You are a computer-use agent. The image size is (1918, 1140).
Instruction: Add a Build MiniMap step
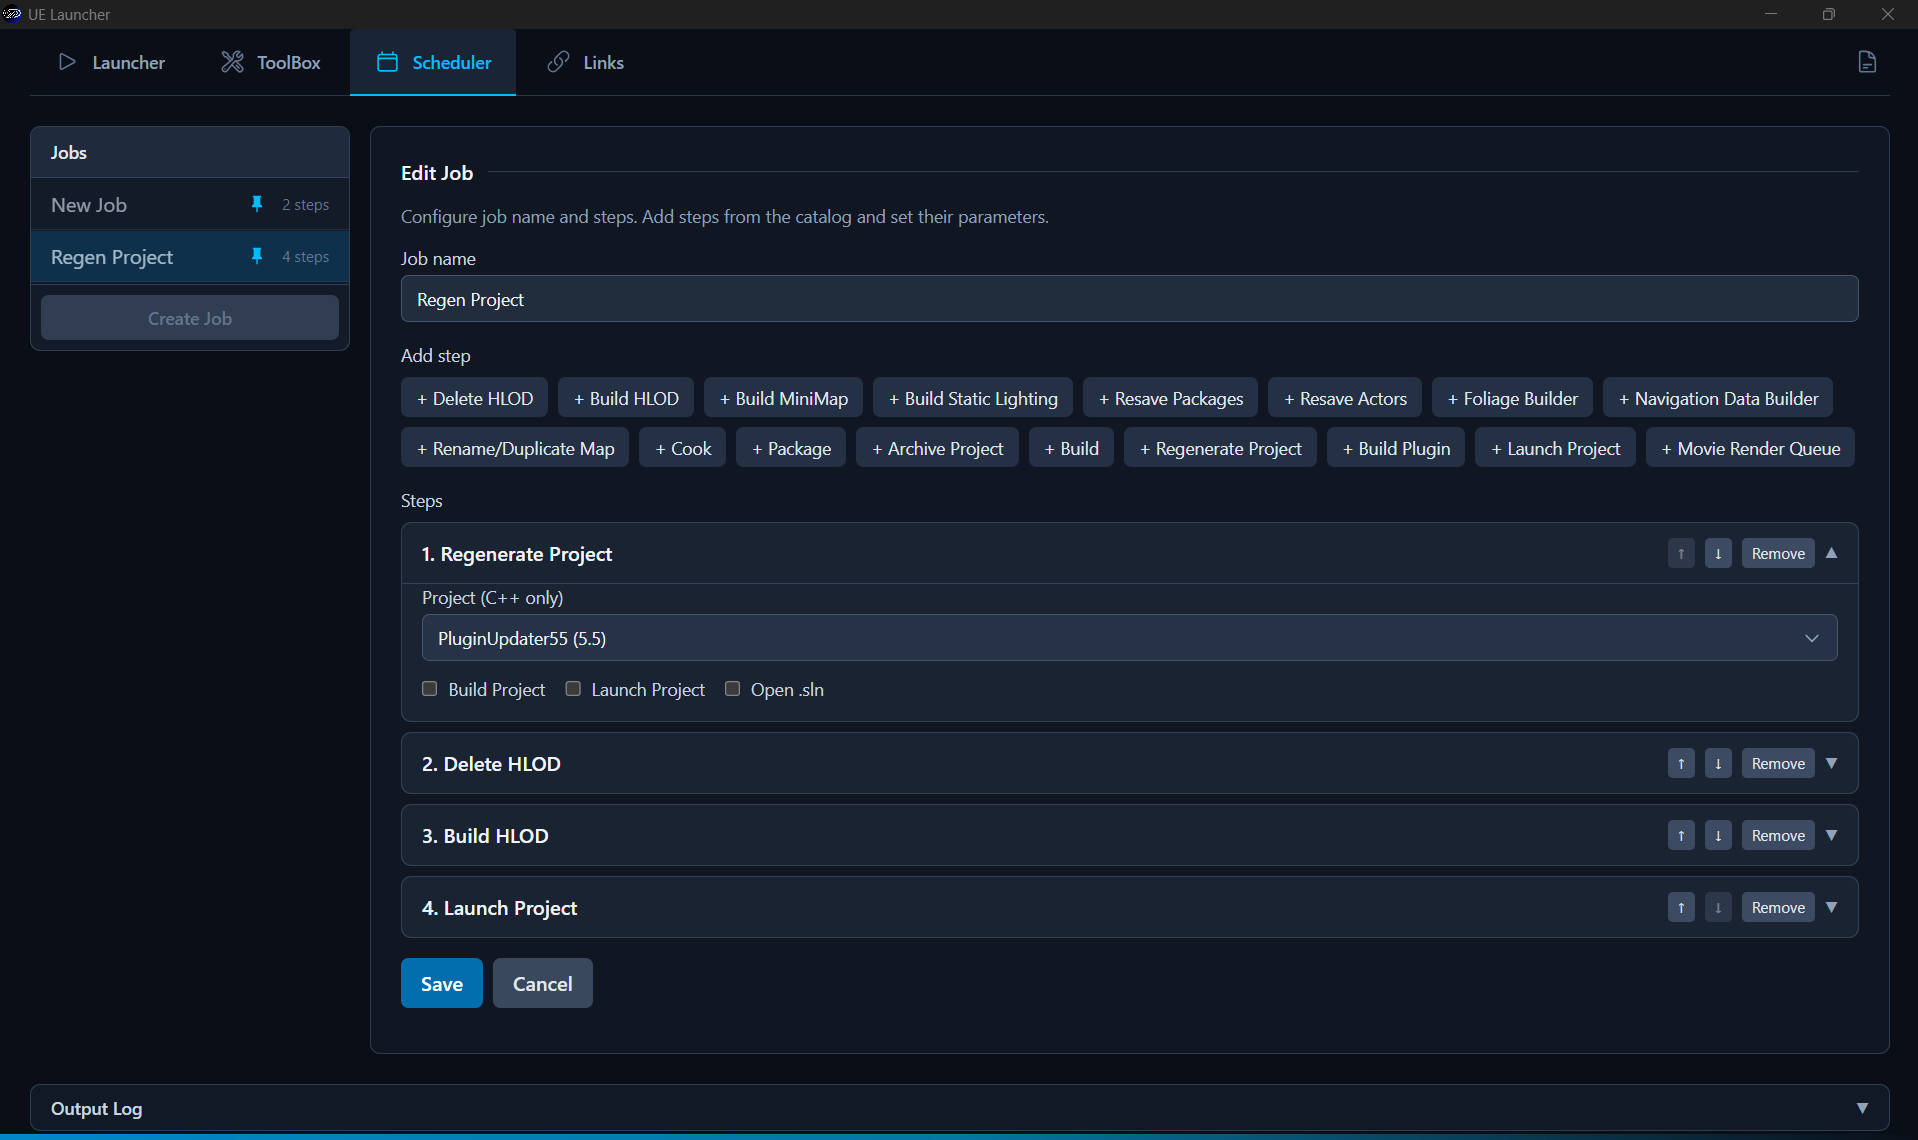[783, 398]
